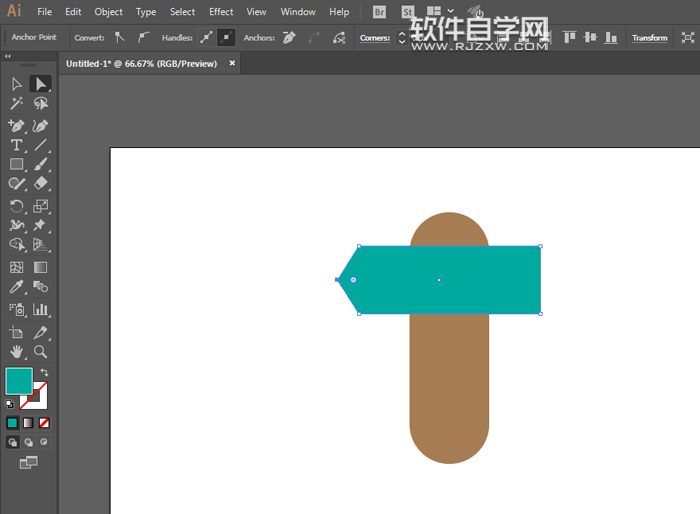Select the Type tool
The image size is (700, 514).
point(17,145)
